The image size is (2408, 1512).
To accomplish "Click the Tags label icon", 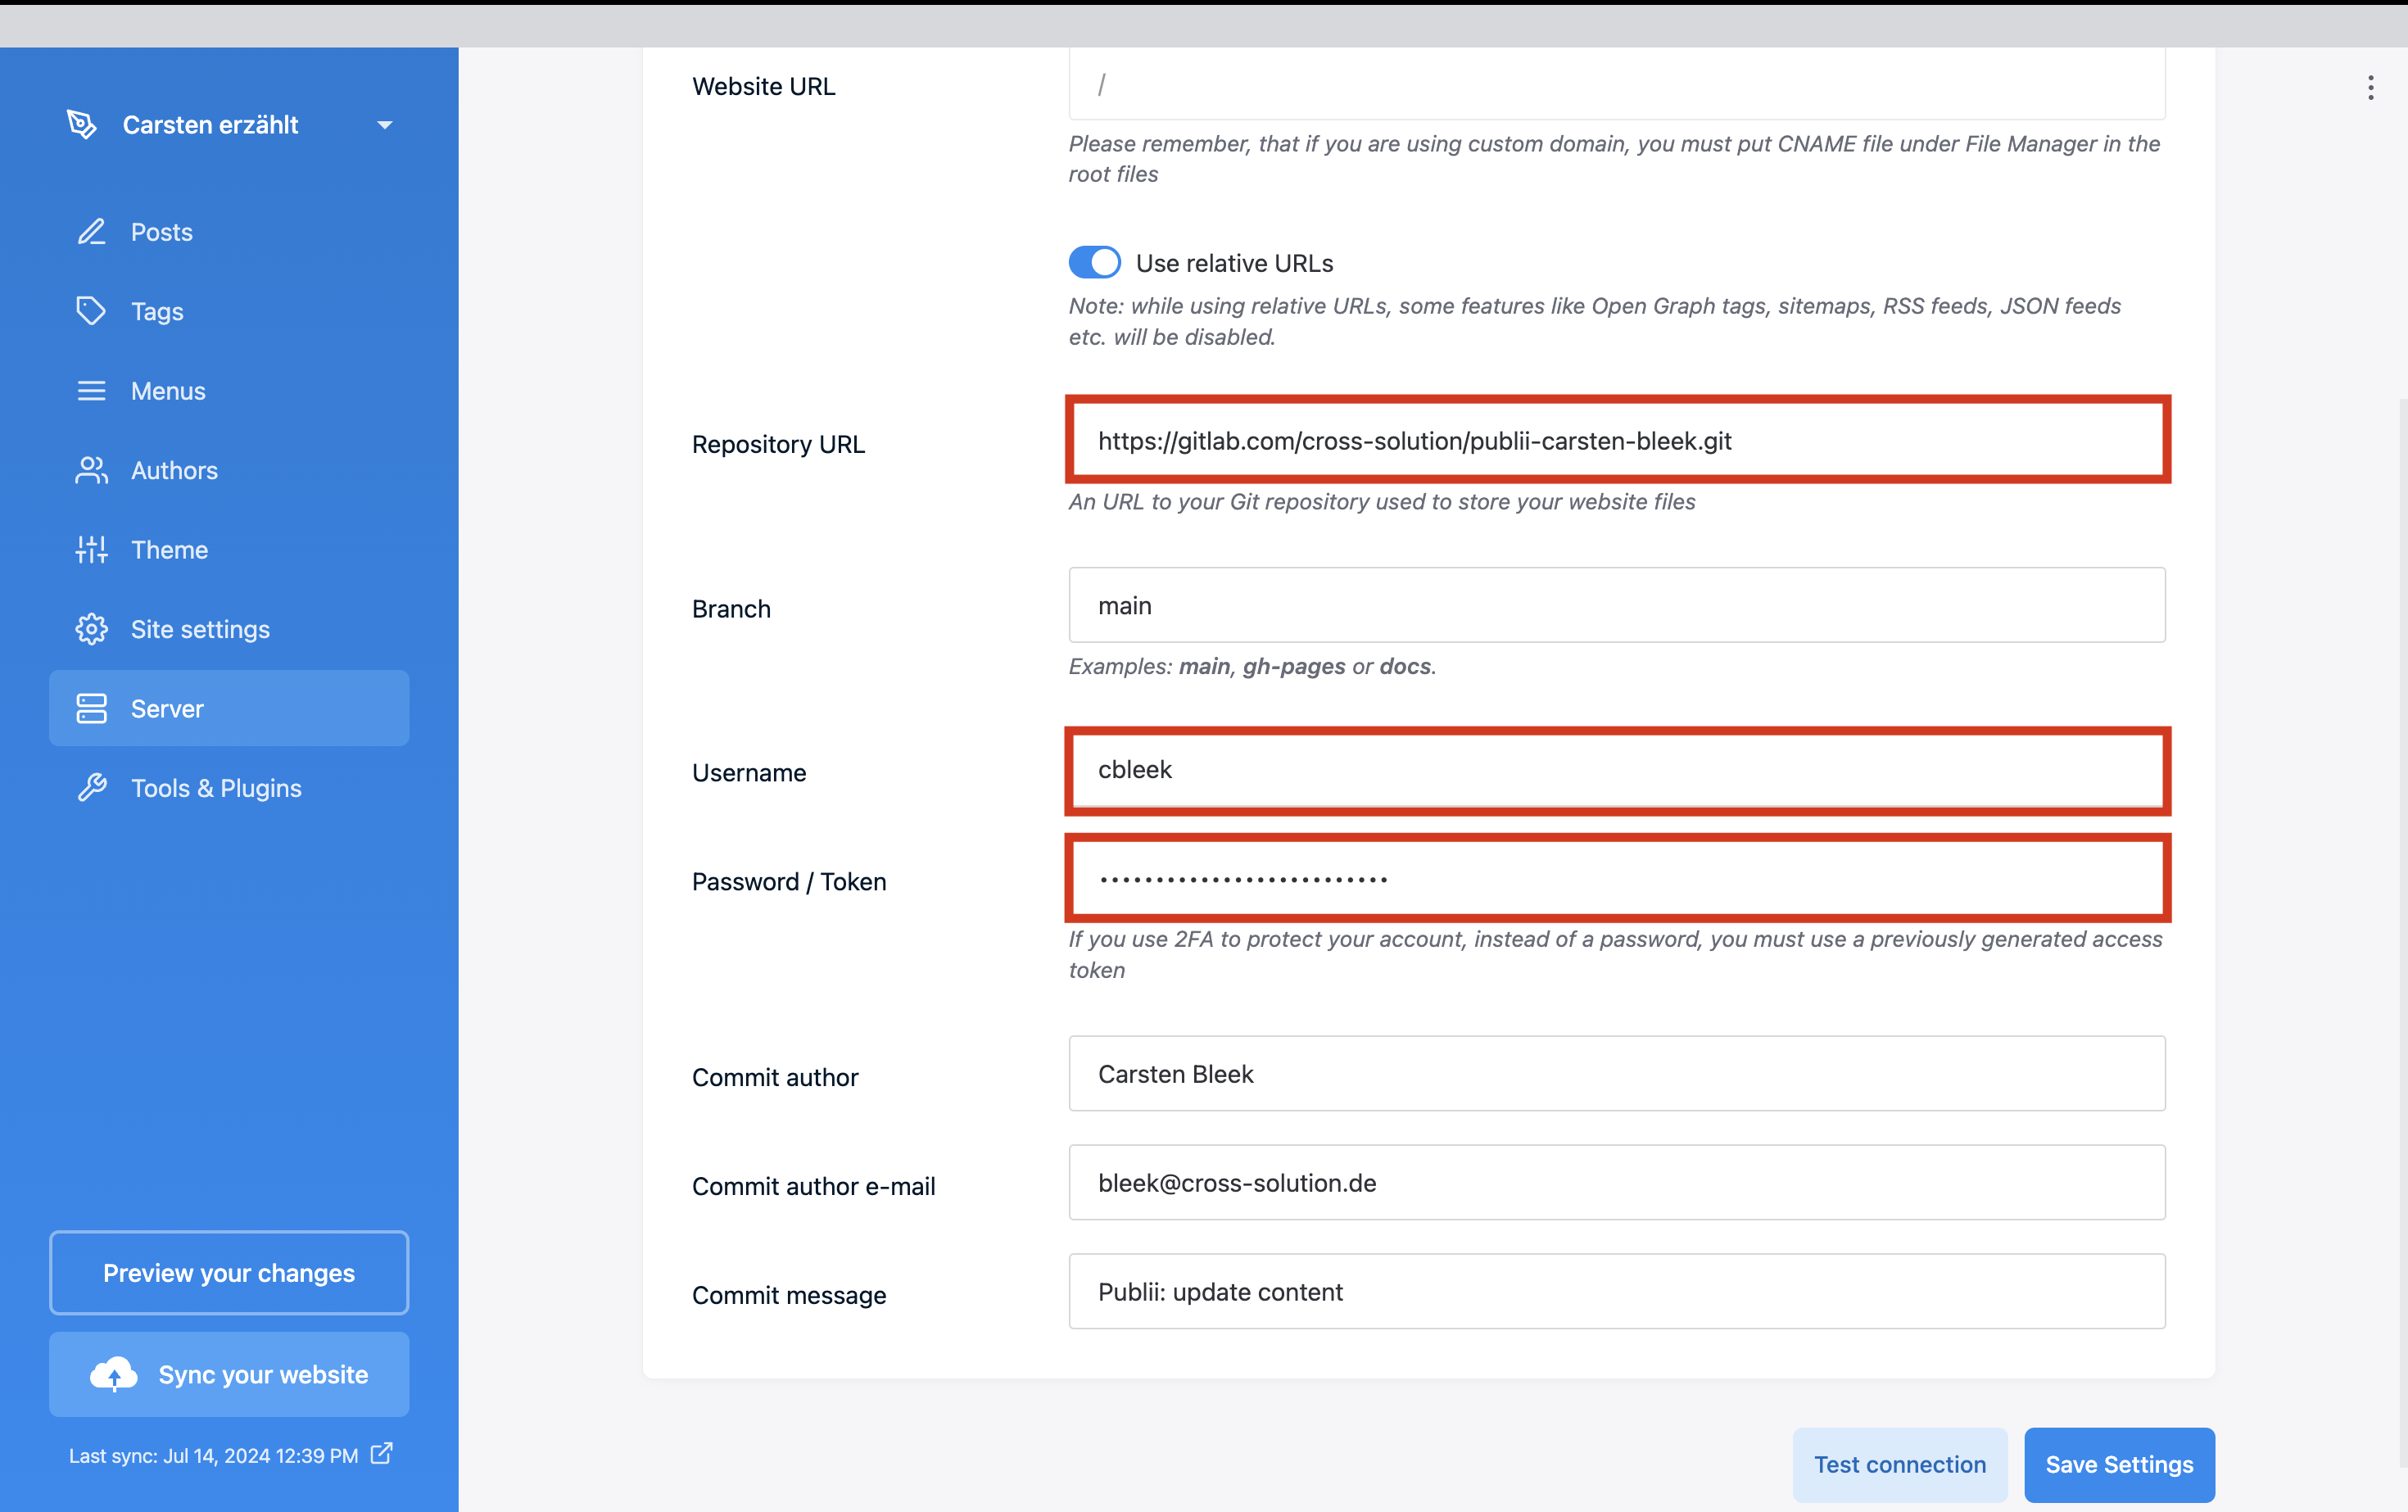I will (91, 311).
